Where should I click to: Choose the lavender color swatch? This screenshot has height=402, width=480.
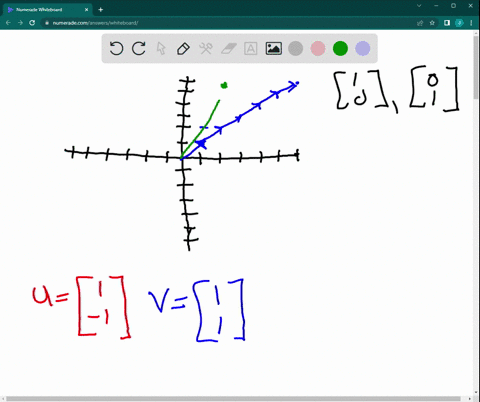point(363,49)
